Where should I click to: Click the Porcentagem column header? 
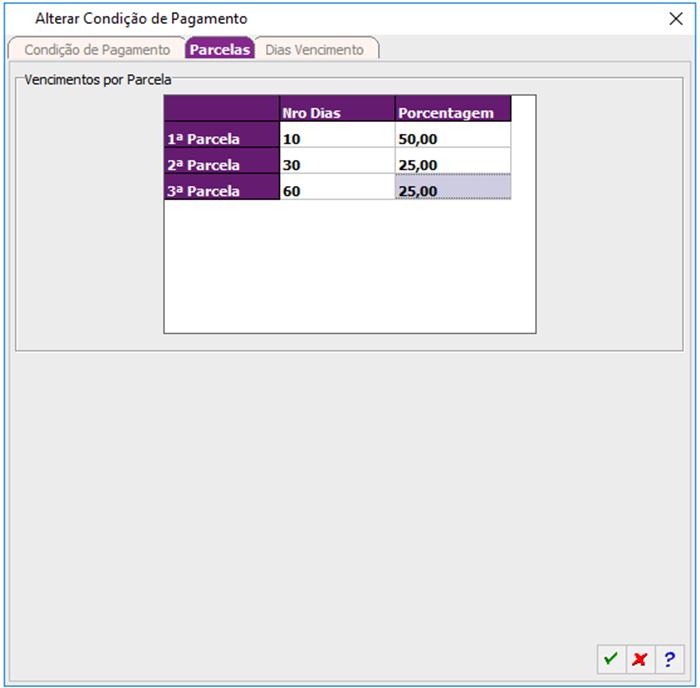point(453,108)
